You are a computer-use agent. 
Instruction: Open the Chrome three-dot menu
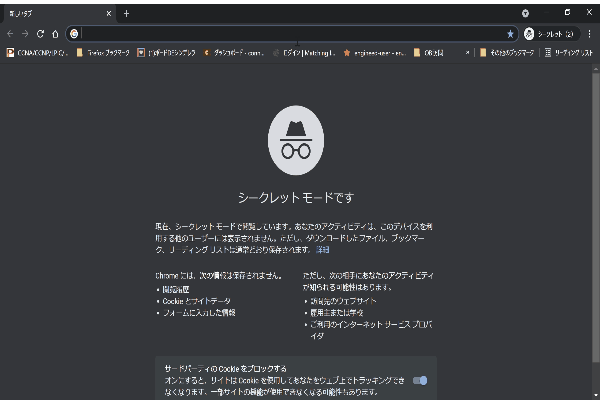point(589,34)
